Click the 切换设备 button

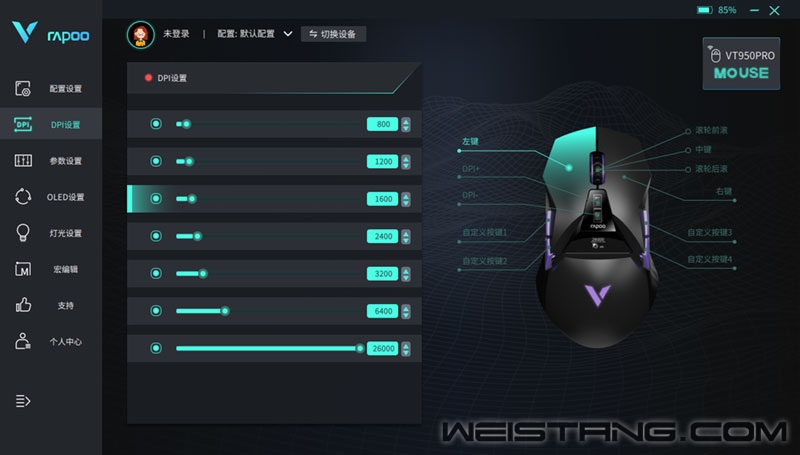(x=333, y=34)
